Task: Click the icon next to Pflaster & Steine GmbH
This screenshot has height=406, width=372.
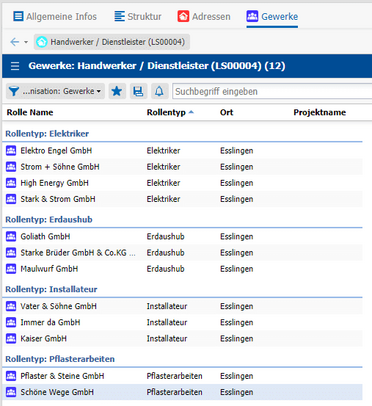Action: (11, 376)
